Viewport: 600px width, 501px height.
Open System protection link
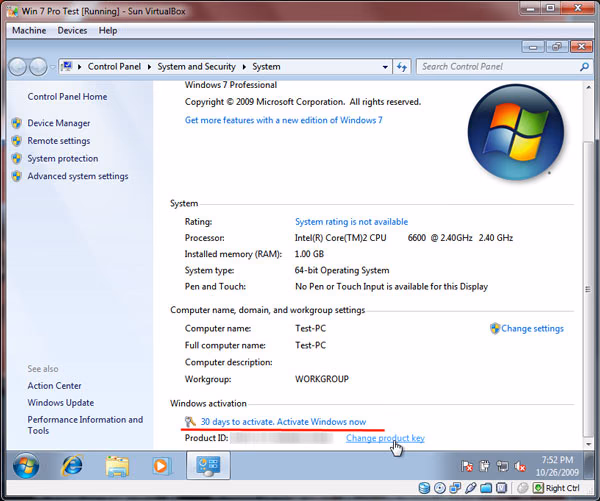click(x=63, y=158)
